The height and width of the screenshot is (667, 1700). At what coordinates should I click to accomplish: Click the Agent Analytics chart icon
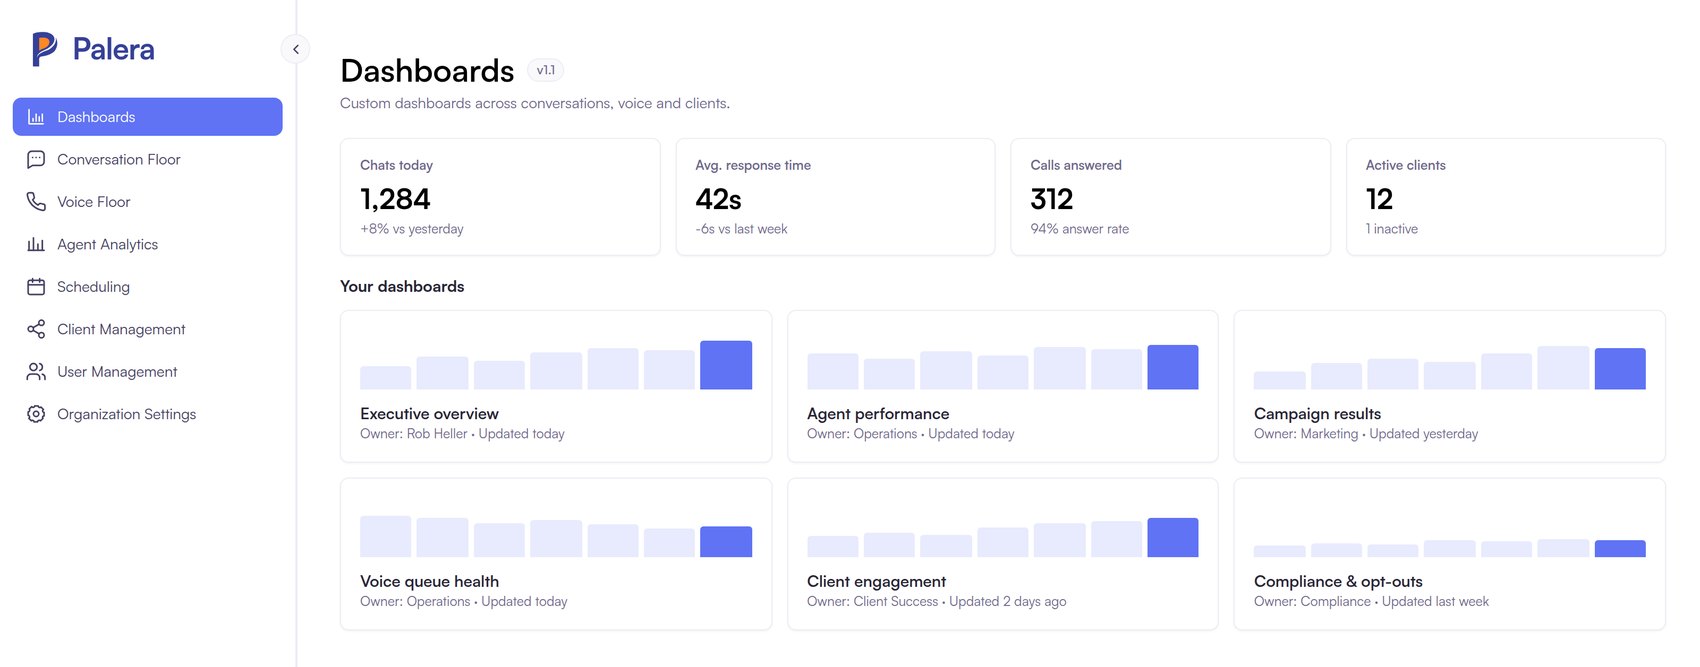pos(36,244)
